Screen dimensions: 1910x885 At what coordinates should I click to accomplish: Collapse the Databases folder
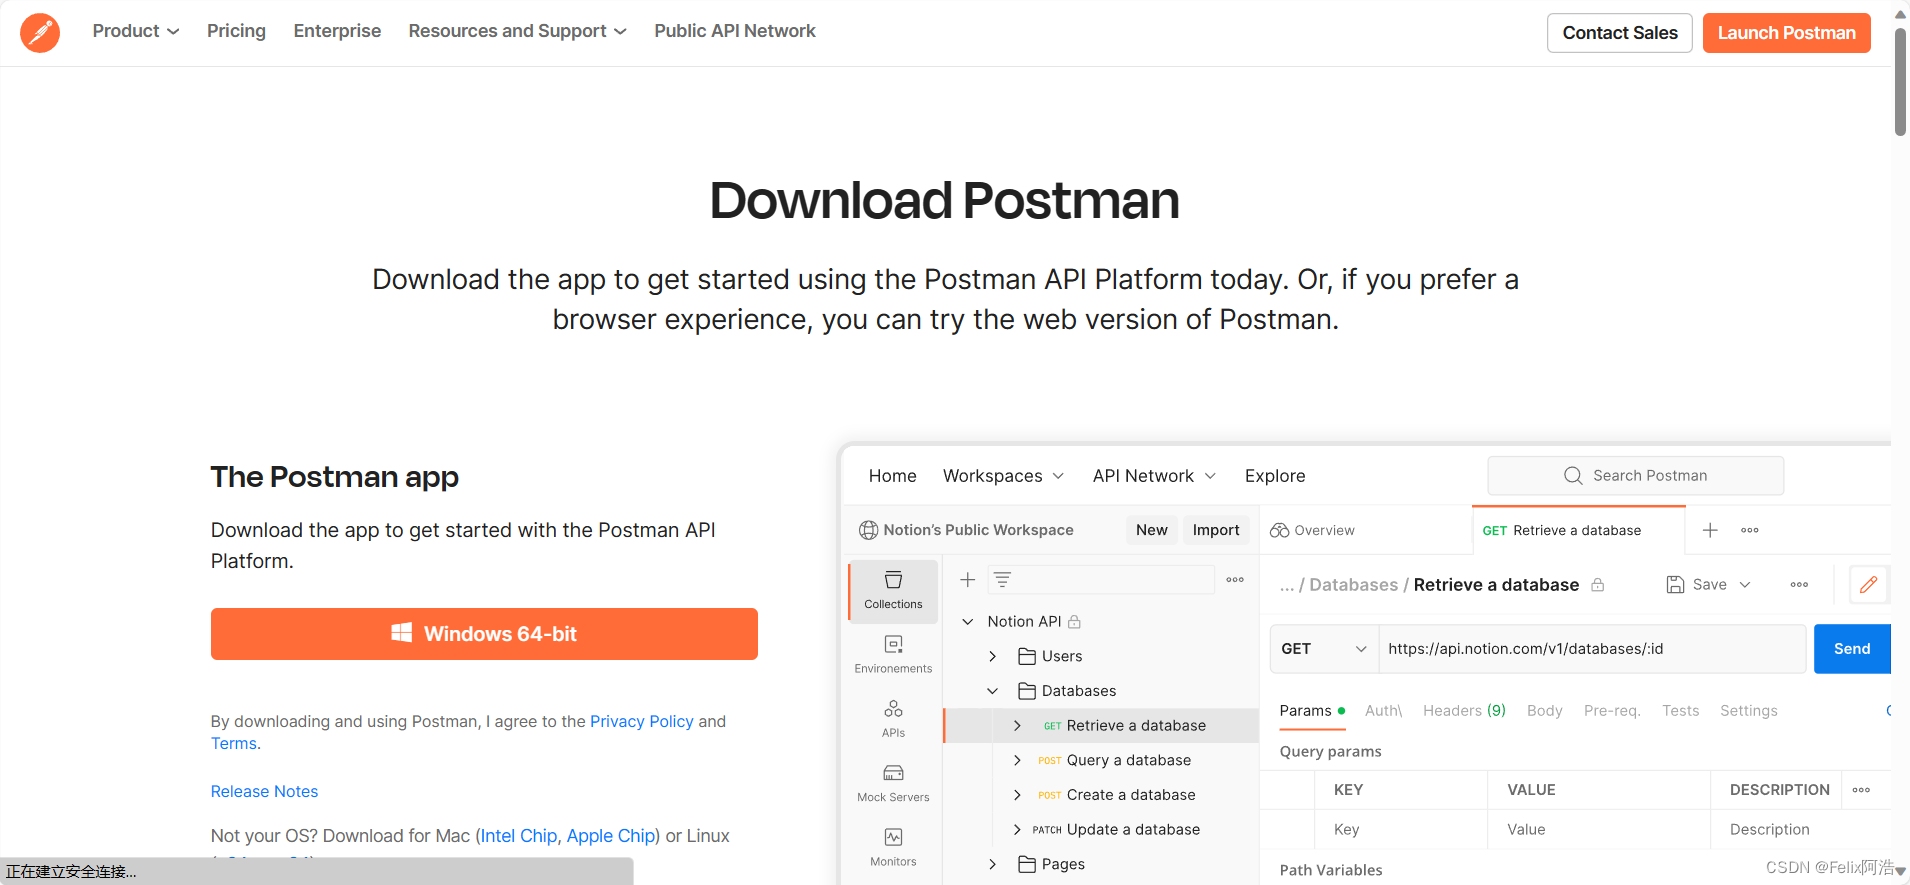coord(992,691)
